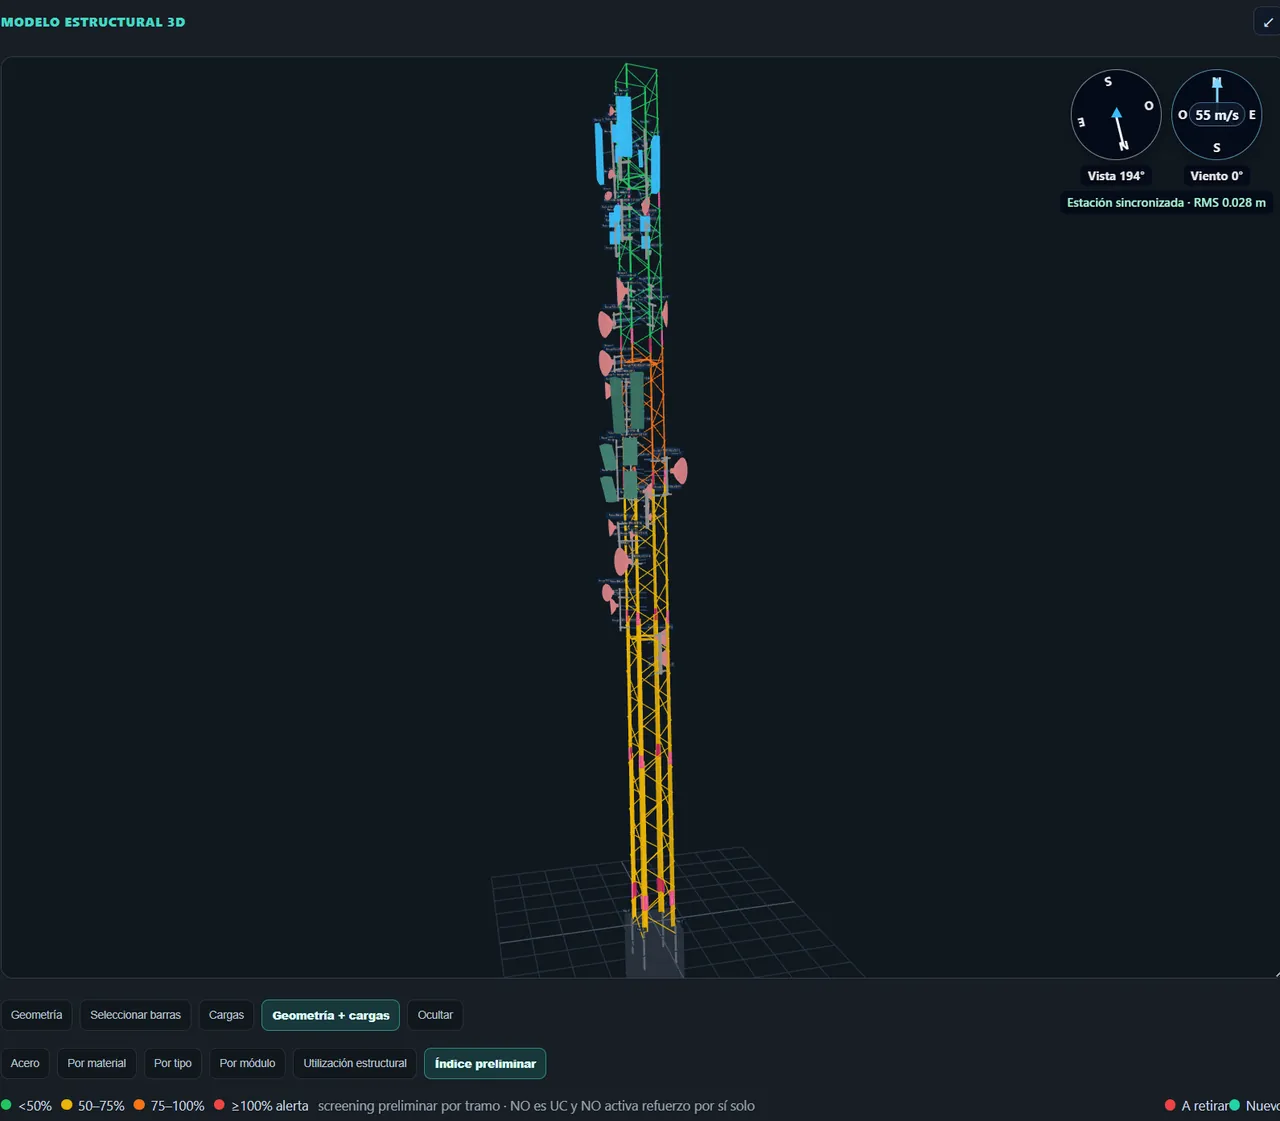Click the 55 m/s wind speed value
This screenshot has height=1121, width=1280.
click(1217, 115)
